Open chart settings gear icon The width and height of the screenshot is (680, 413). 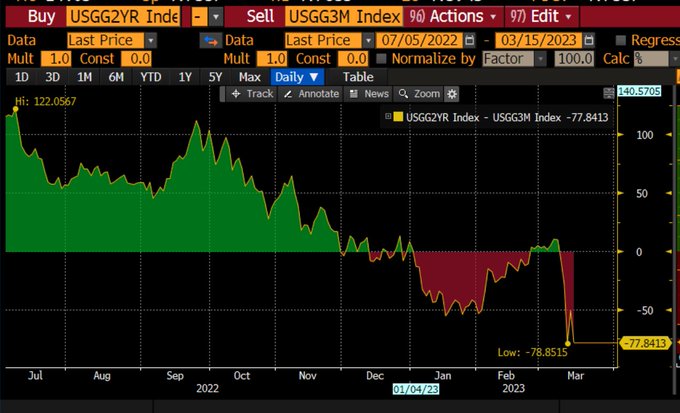[452, 94]
